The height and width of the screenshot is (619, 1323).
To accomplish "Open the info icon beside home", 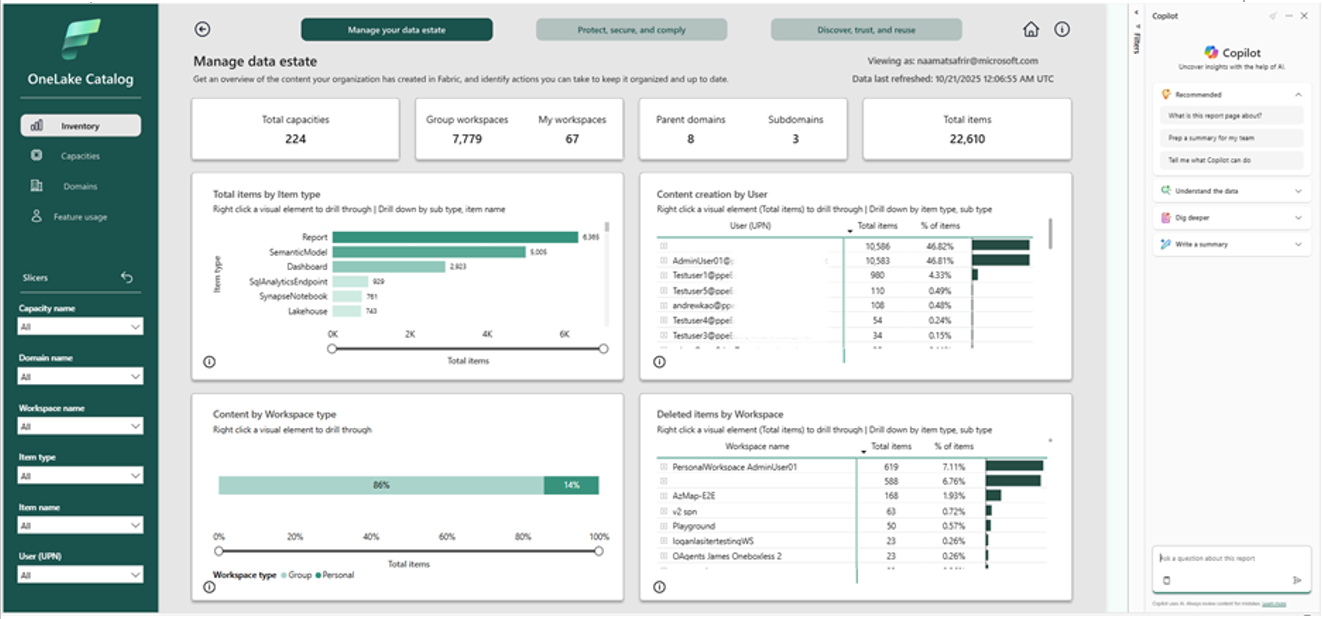I will tap(1062, 30).
